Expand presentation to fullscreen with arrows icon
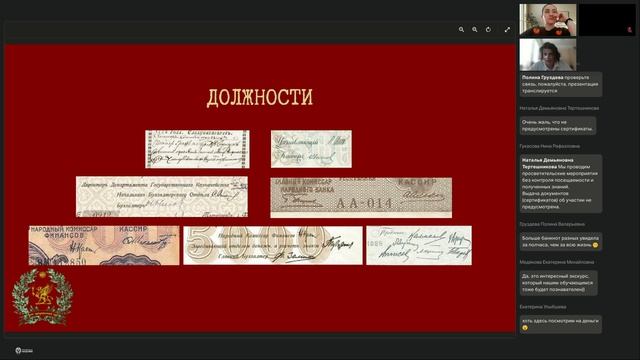640x360 pixels. point(507,29)
